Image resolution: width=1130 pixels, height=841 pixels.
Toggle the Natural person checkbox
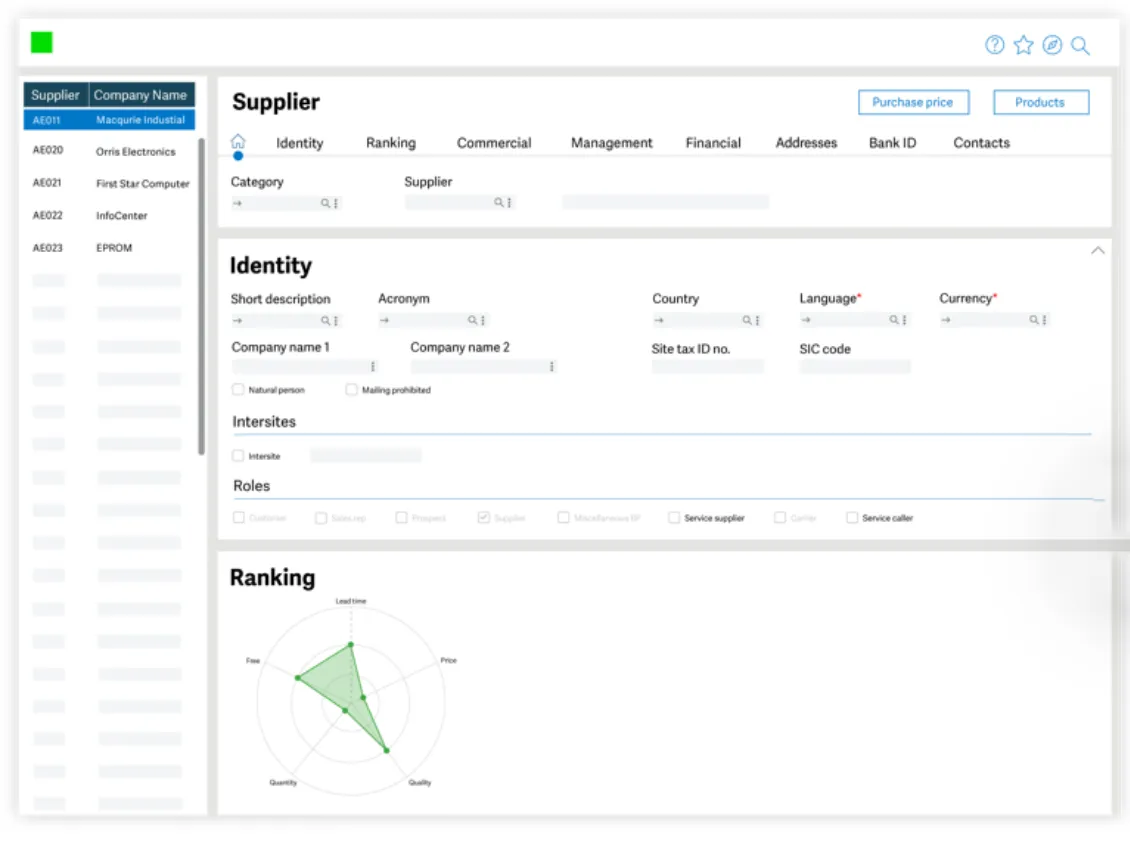(x=238, y=389)
